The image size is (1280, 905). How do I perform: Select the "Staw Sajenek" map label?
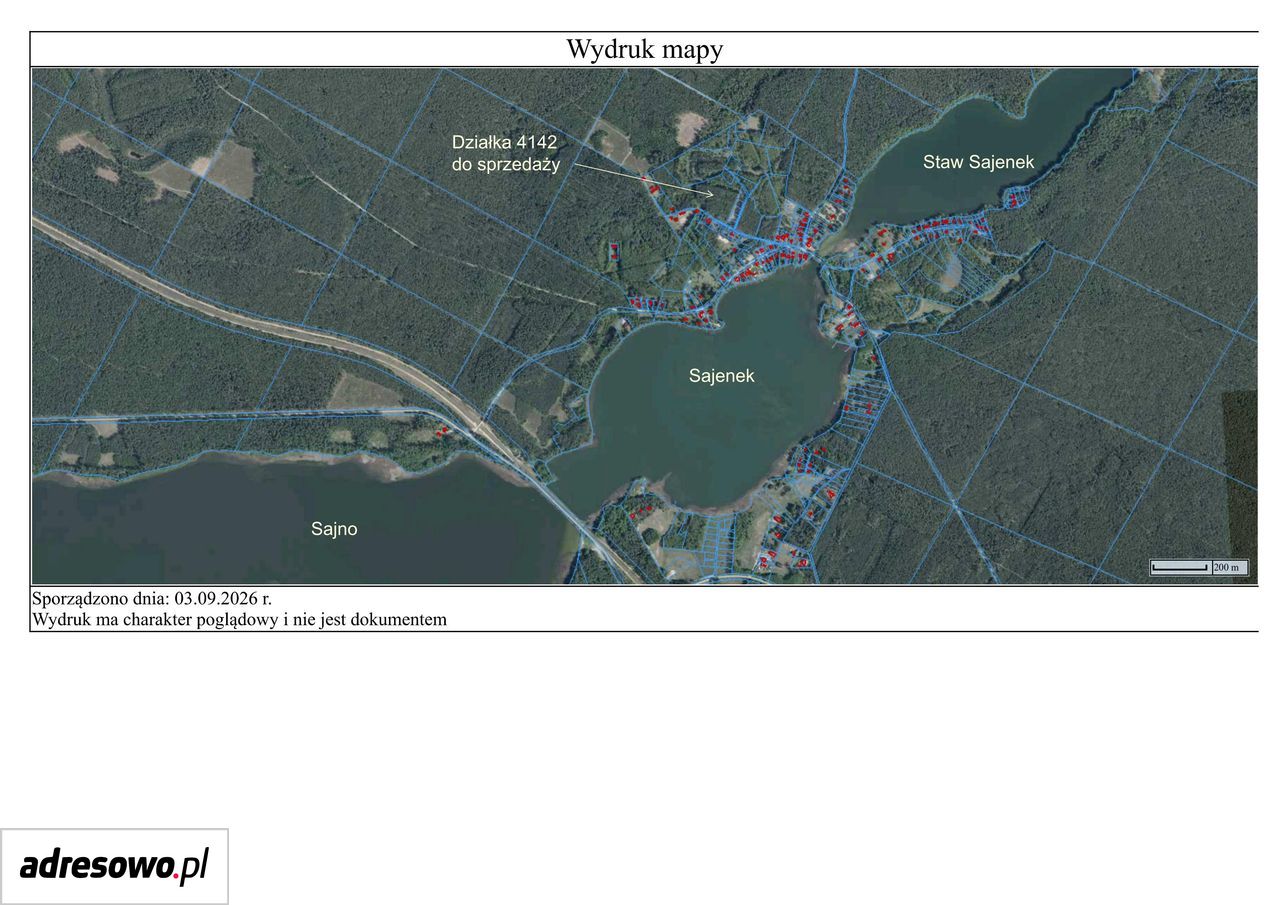[978, 162]
